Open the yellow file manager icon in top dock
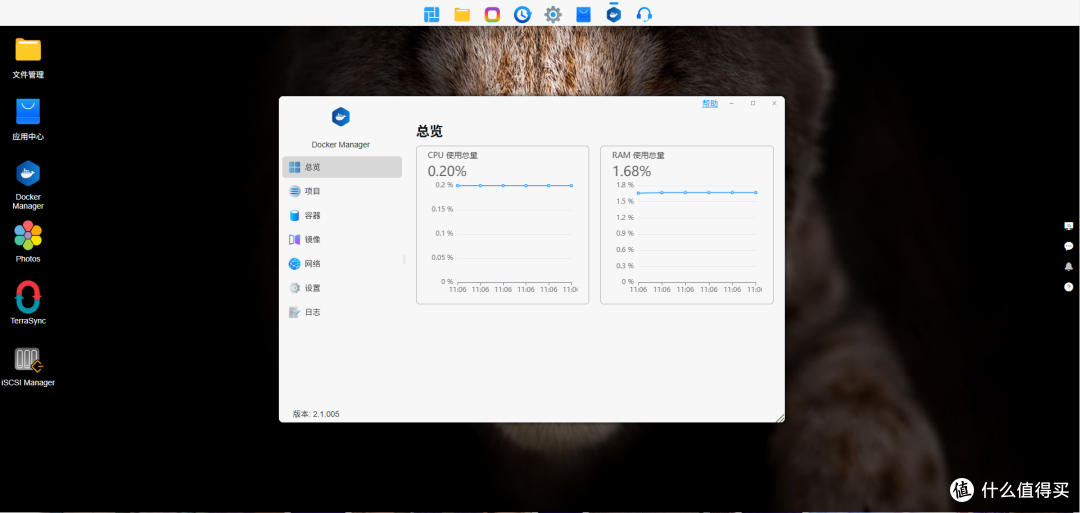 pos(462,14)
